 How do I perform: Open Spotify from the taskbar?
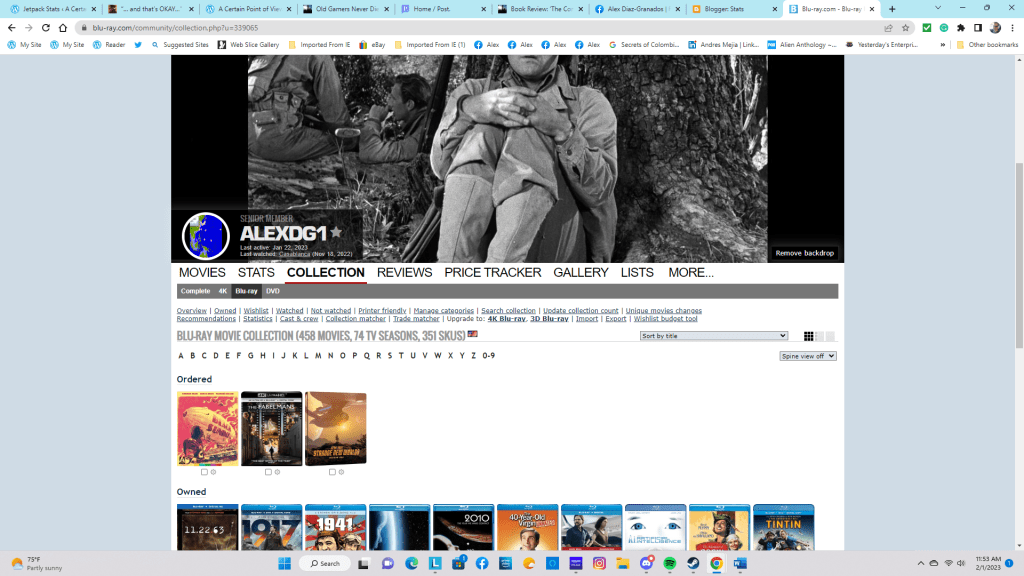coord(669,564)
